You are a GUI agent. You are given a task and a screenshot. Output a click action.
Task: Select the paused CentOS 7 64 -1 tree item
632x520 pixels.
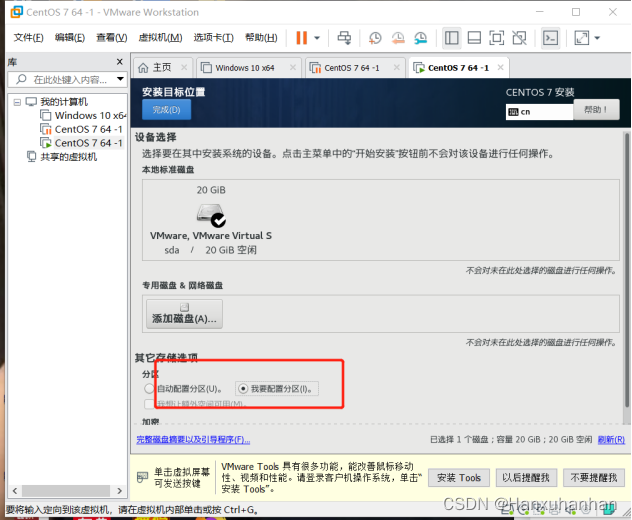(81, 129)
